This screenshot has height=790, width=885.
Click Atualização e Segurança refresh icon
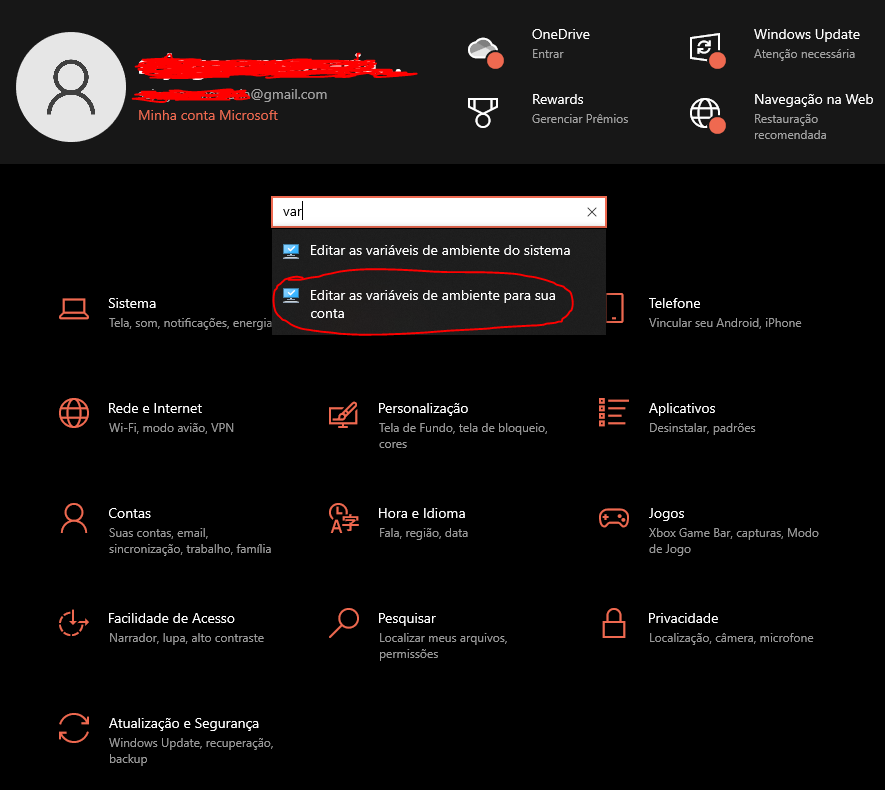(74, 728)
